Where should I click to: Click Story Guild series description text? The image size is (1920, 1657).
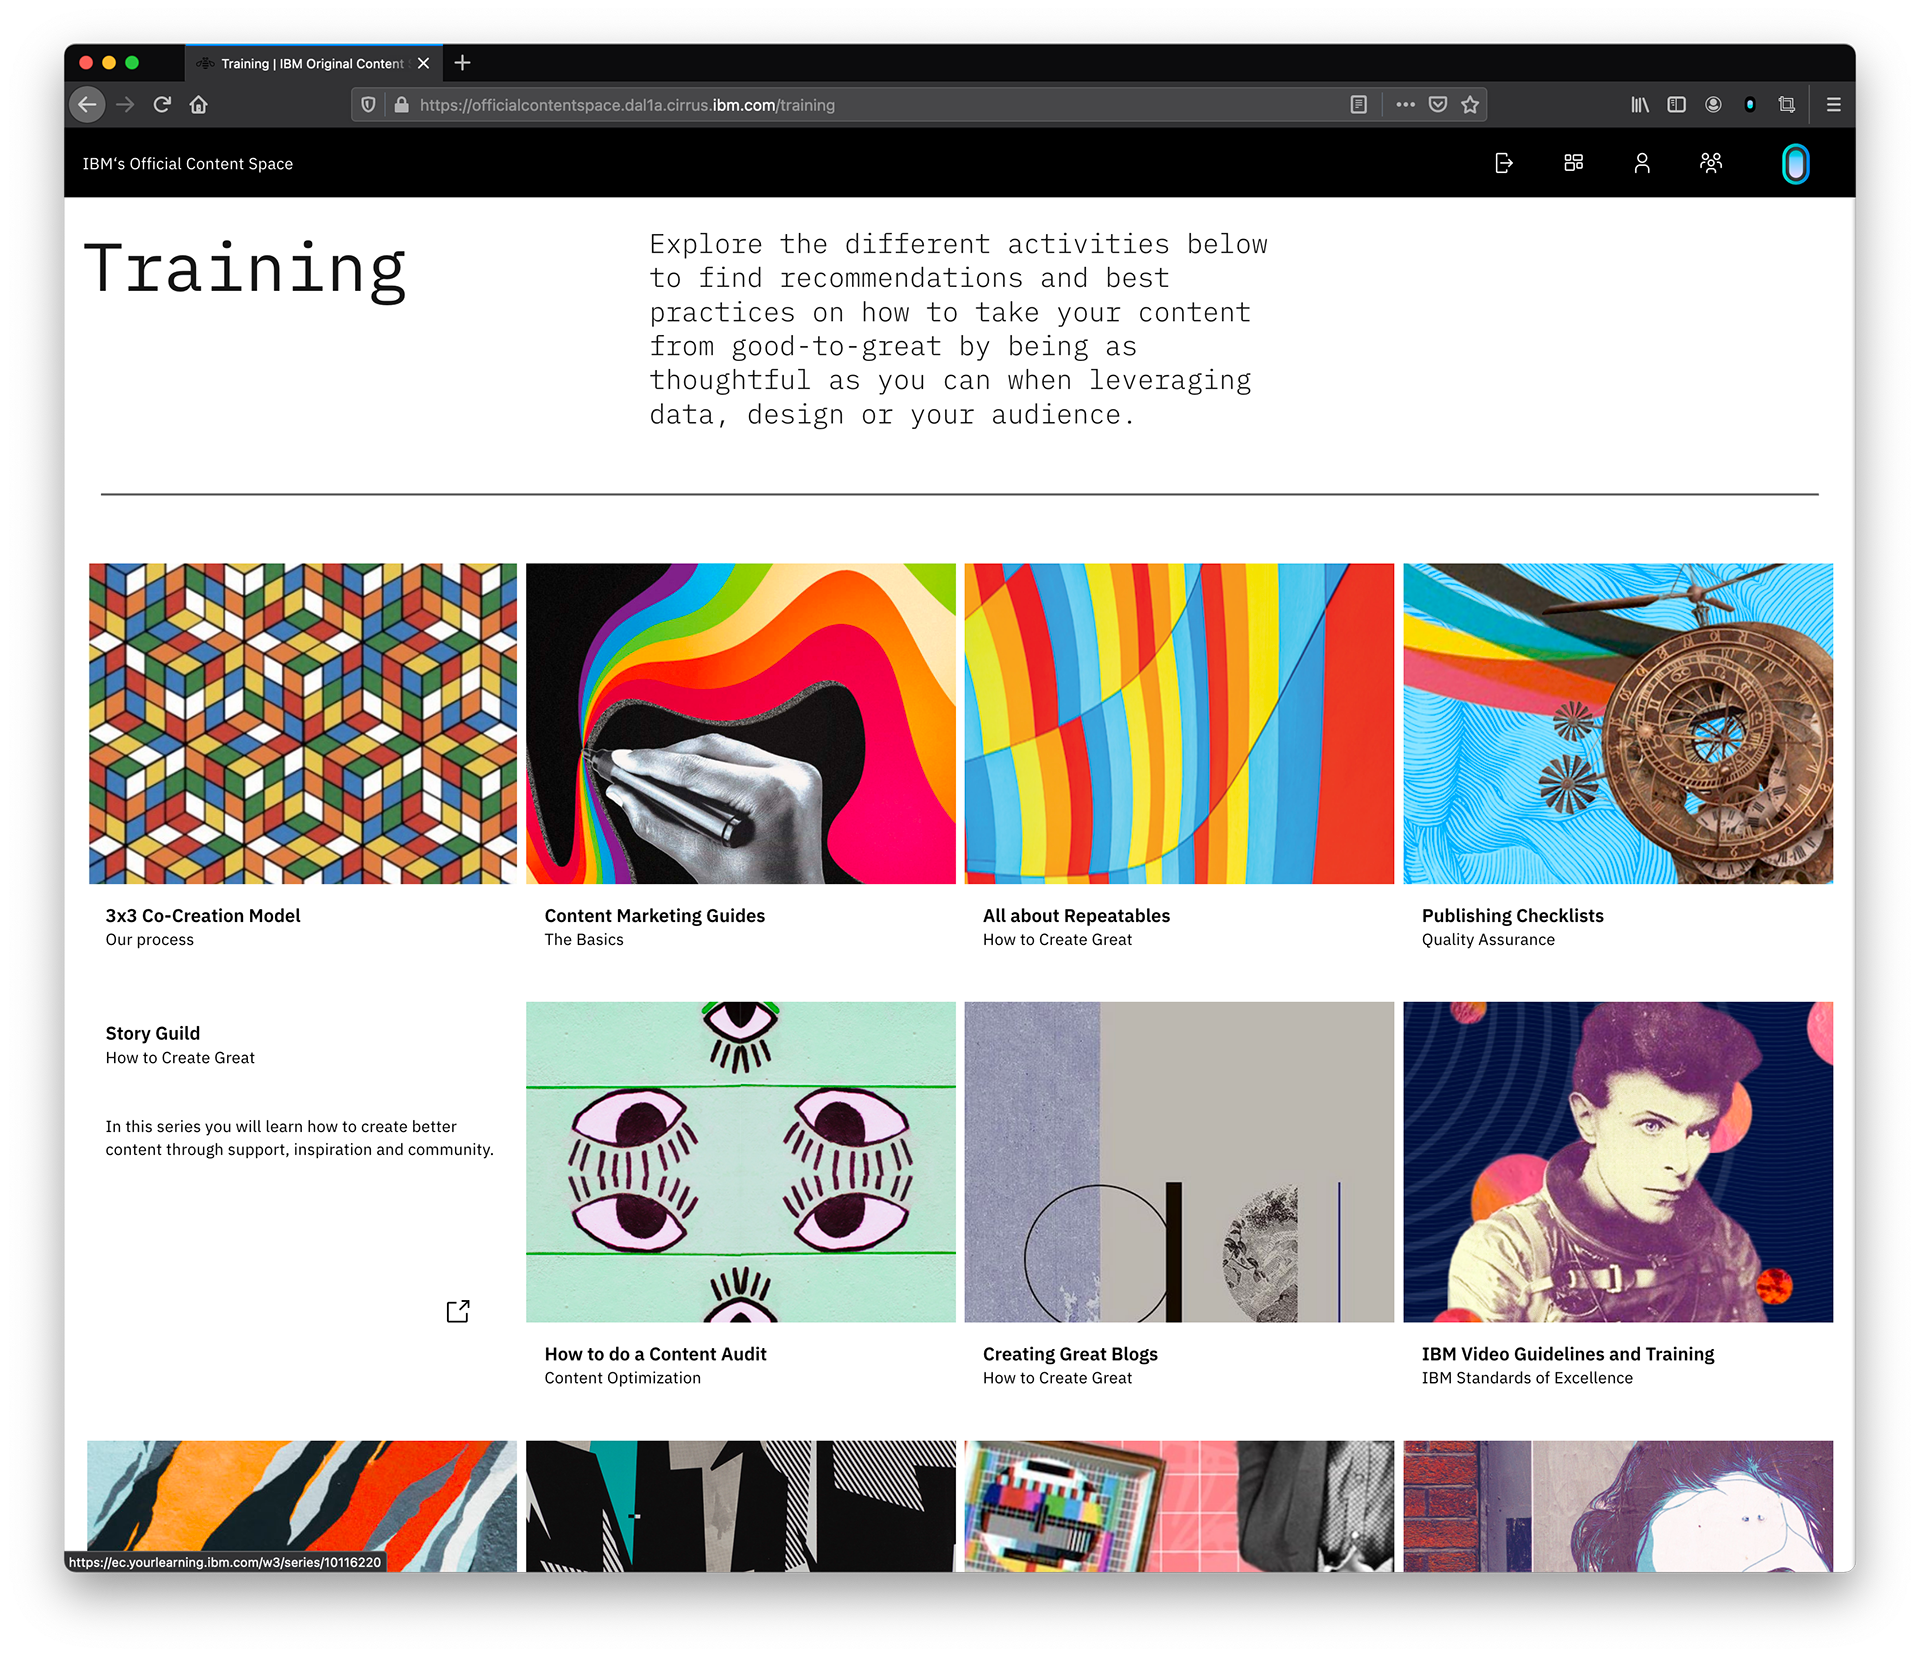300,1138
